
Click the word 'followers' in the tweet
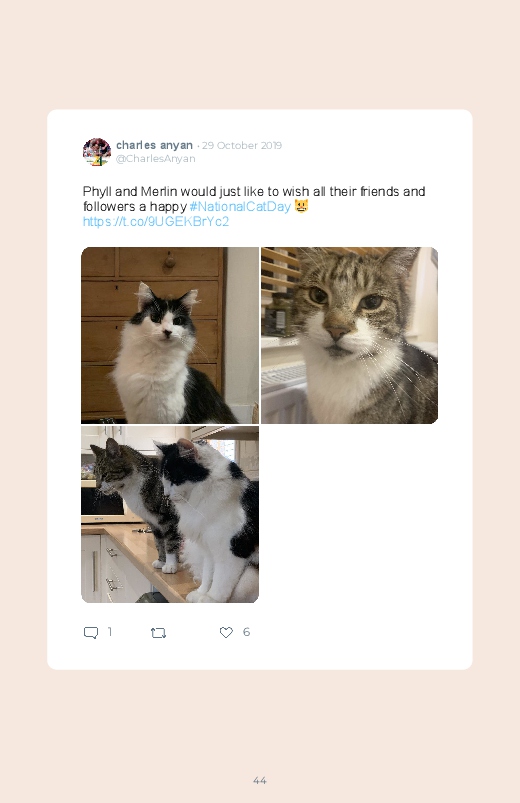click(109, 206)
